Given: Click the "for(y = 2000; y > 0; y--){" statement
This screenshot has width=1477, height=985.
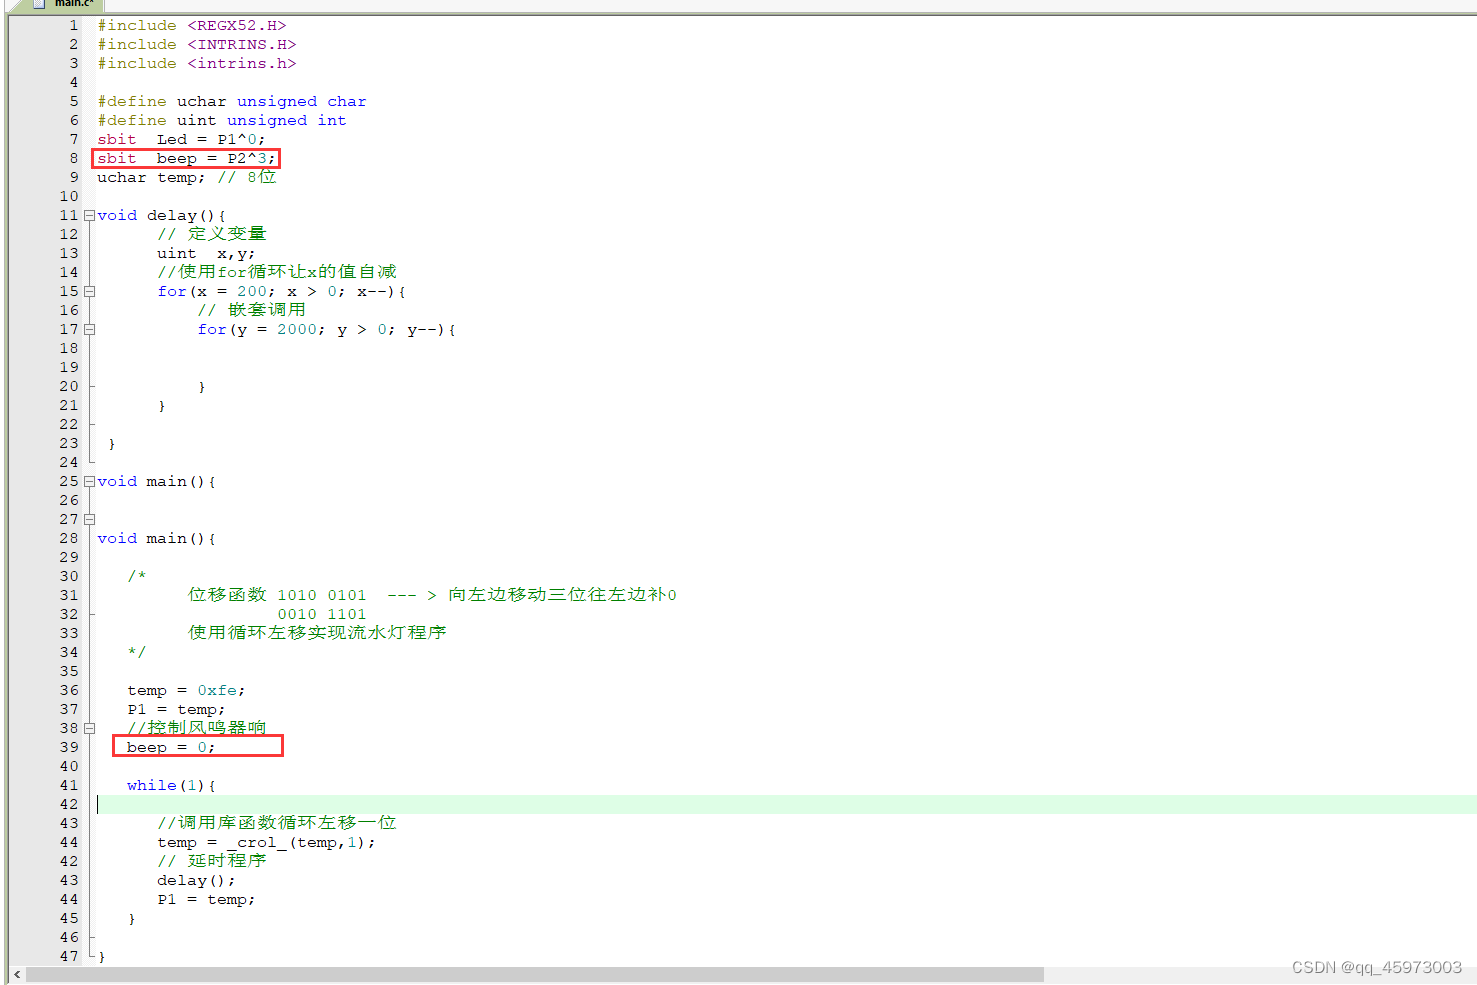Looking at the screenshot, I should (x=327, y=329).
